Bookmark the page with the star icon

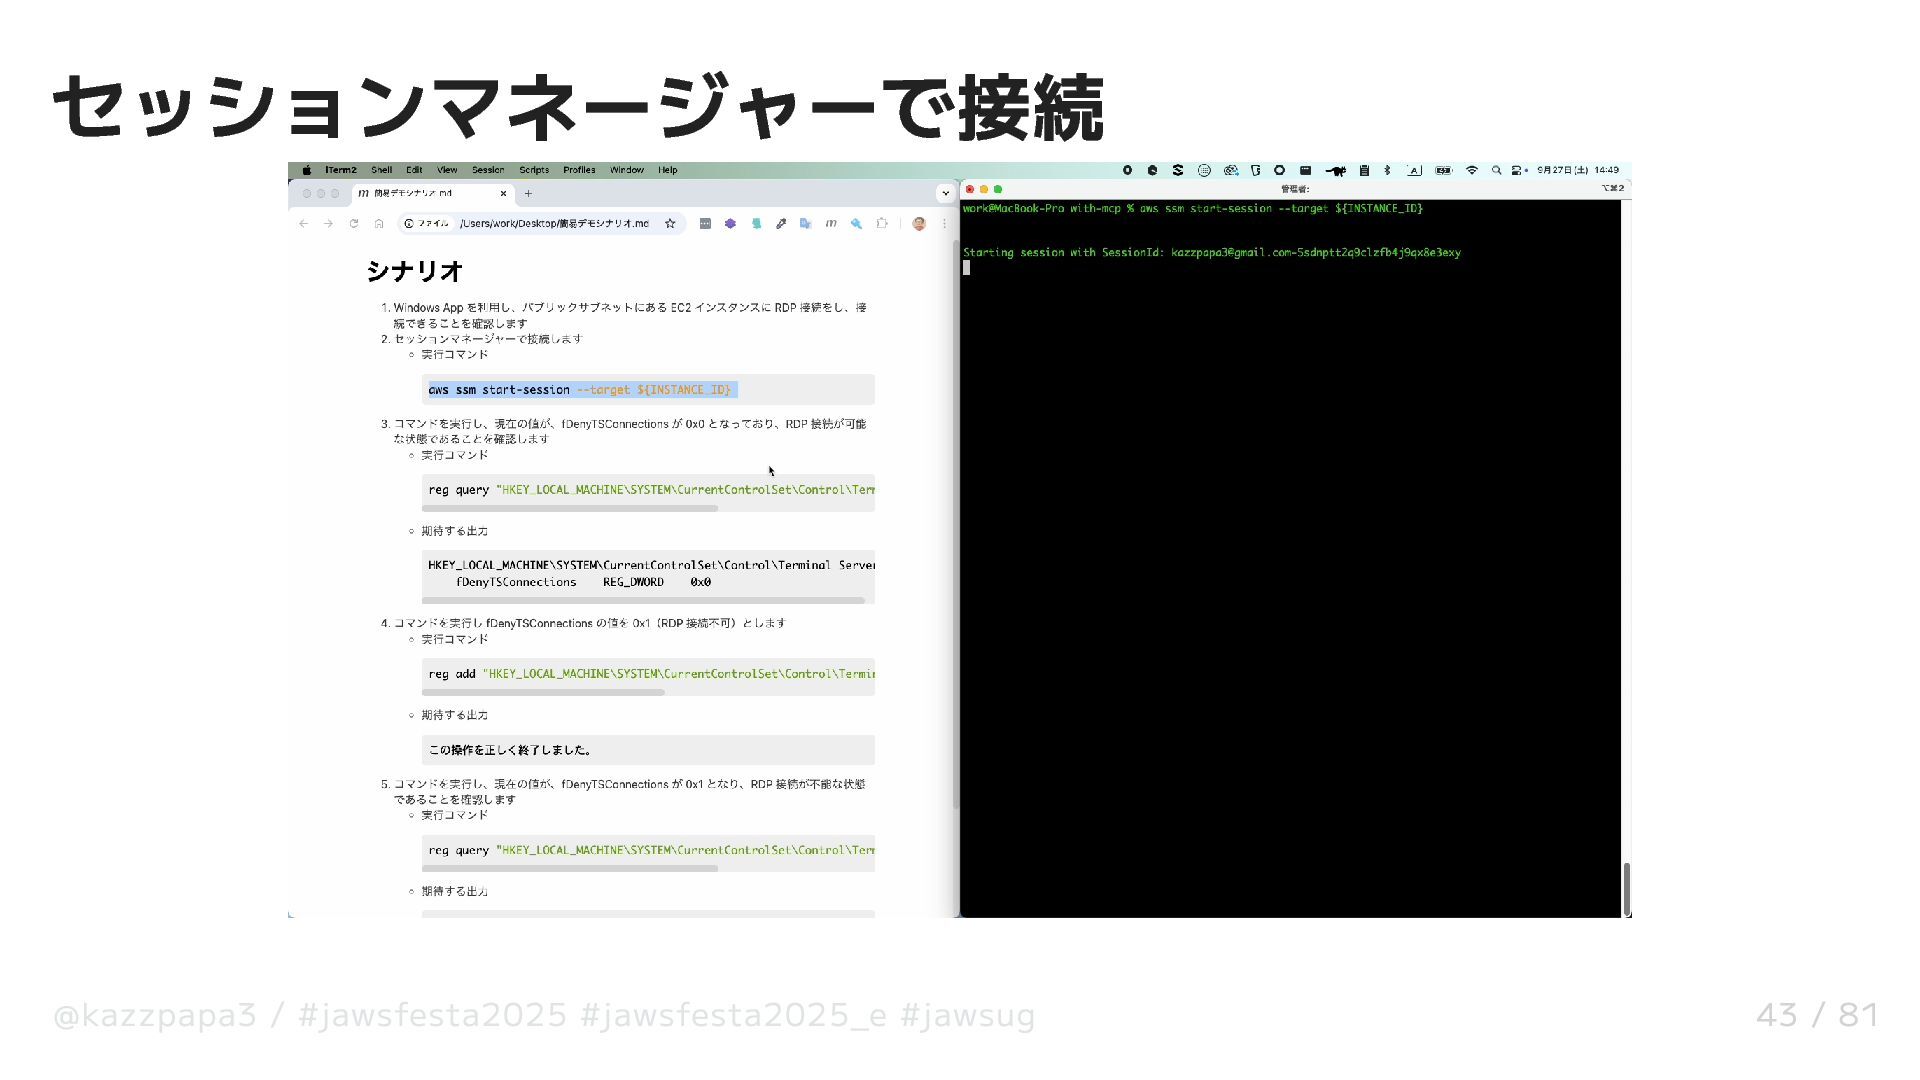(x=670, y=224)
